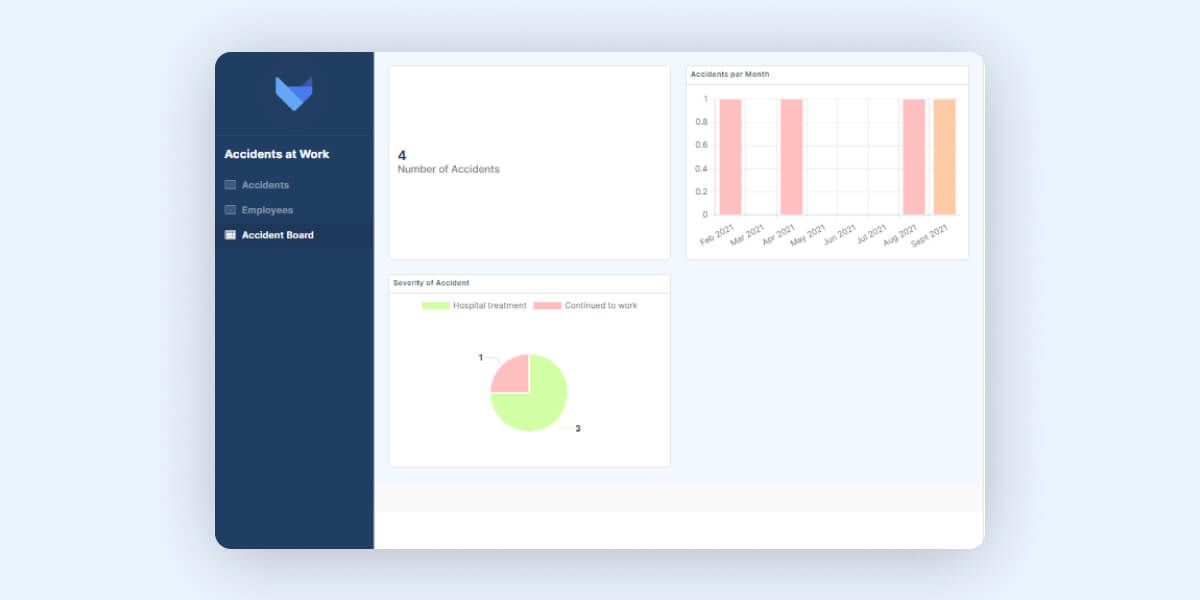
Task: Click the Aug 2021 pink bar
Action: click(x=914, y=157)
